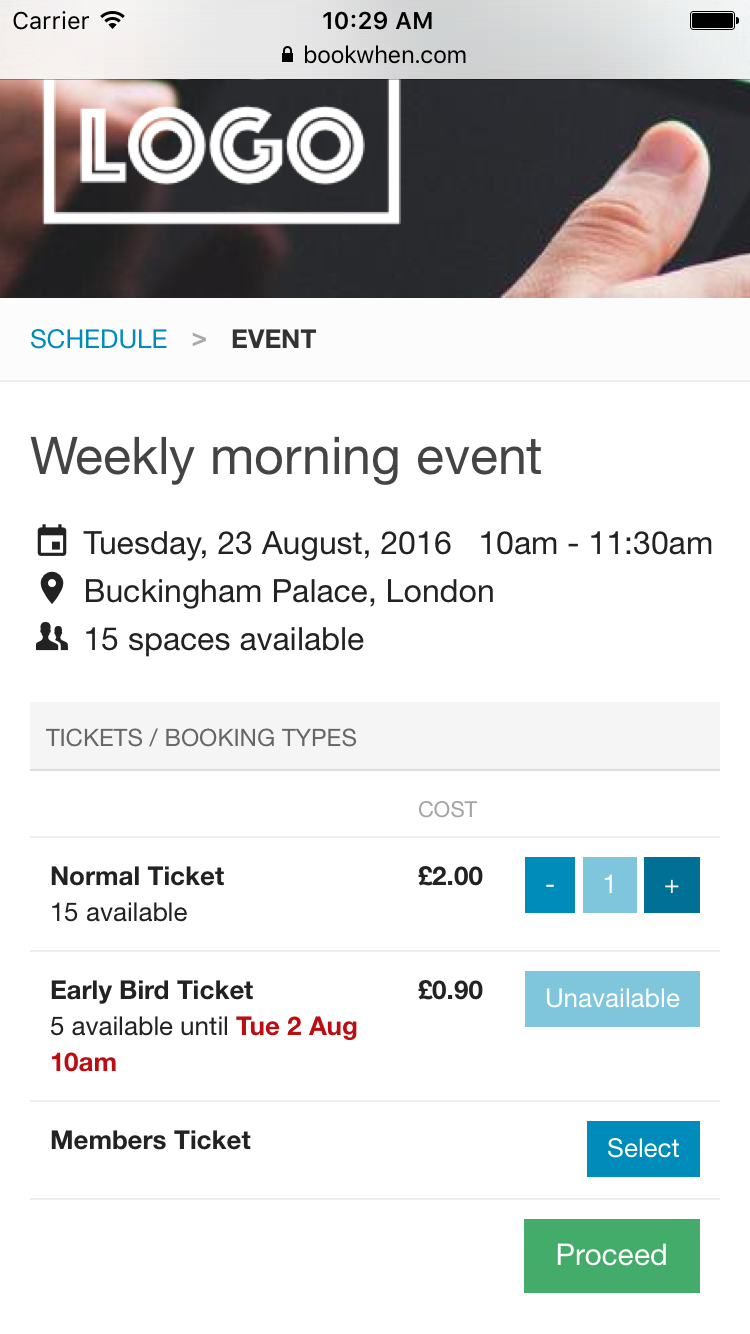Tap the Unavailable Early Bird button

(x=612, y=998)
